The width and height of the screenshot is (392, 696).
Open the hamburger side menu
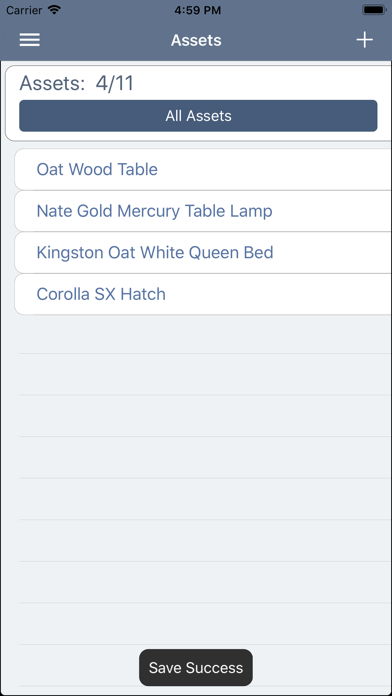click(x=30, y=40)
